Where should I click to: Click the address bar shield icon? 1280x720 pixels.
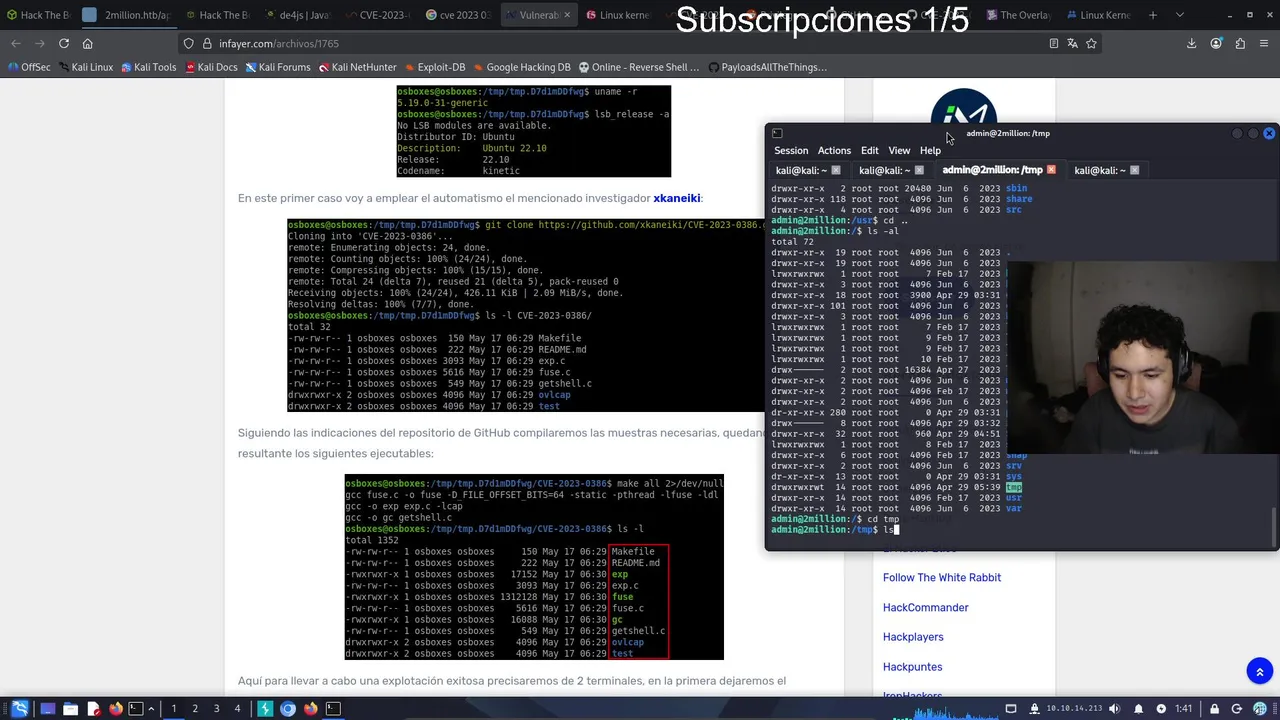coord(188,43)
